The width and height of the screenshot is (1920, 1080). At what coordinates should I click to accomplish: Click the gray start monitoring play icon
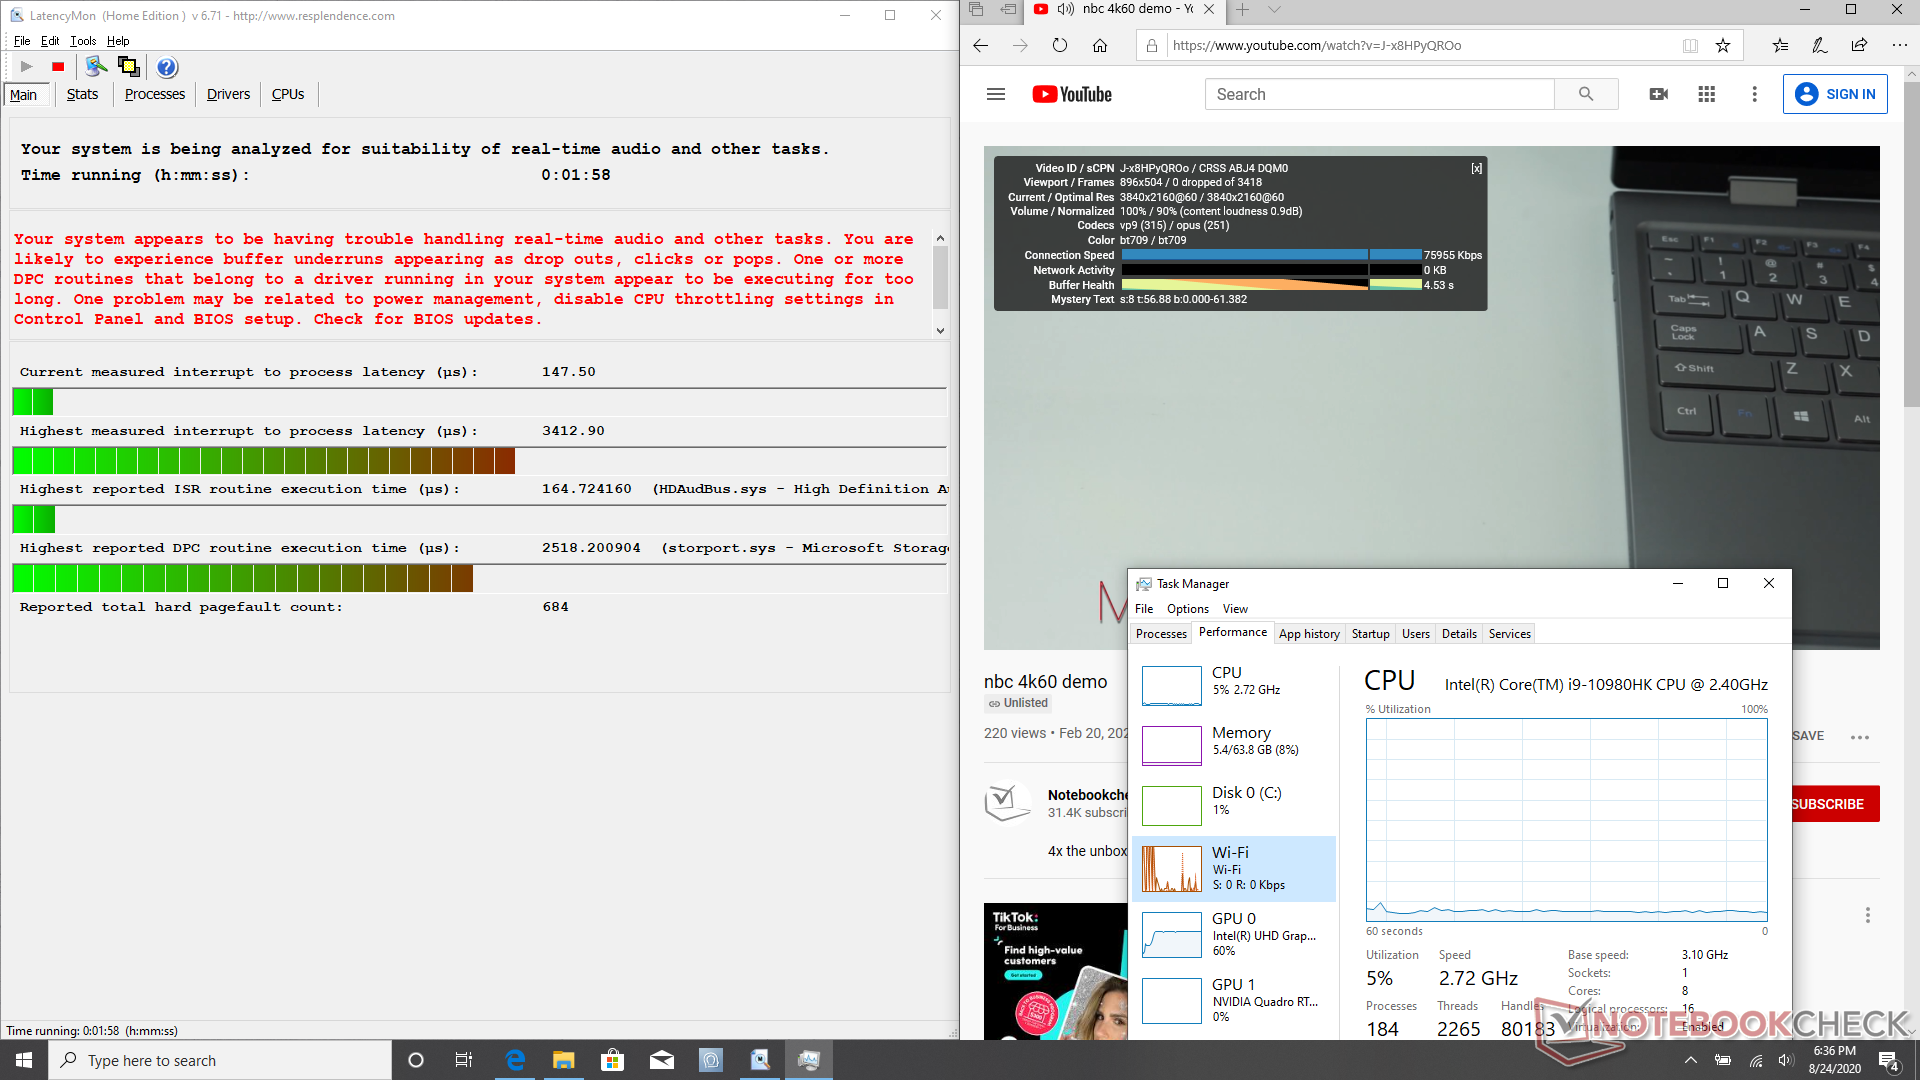pyautogui.click(x=27, y=67)
